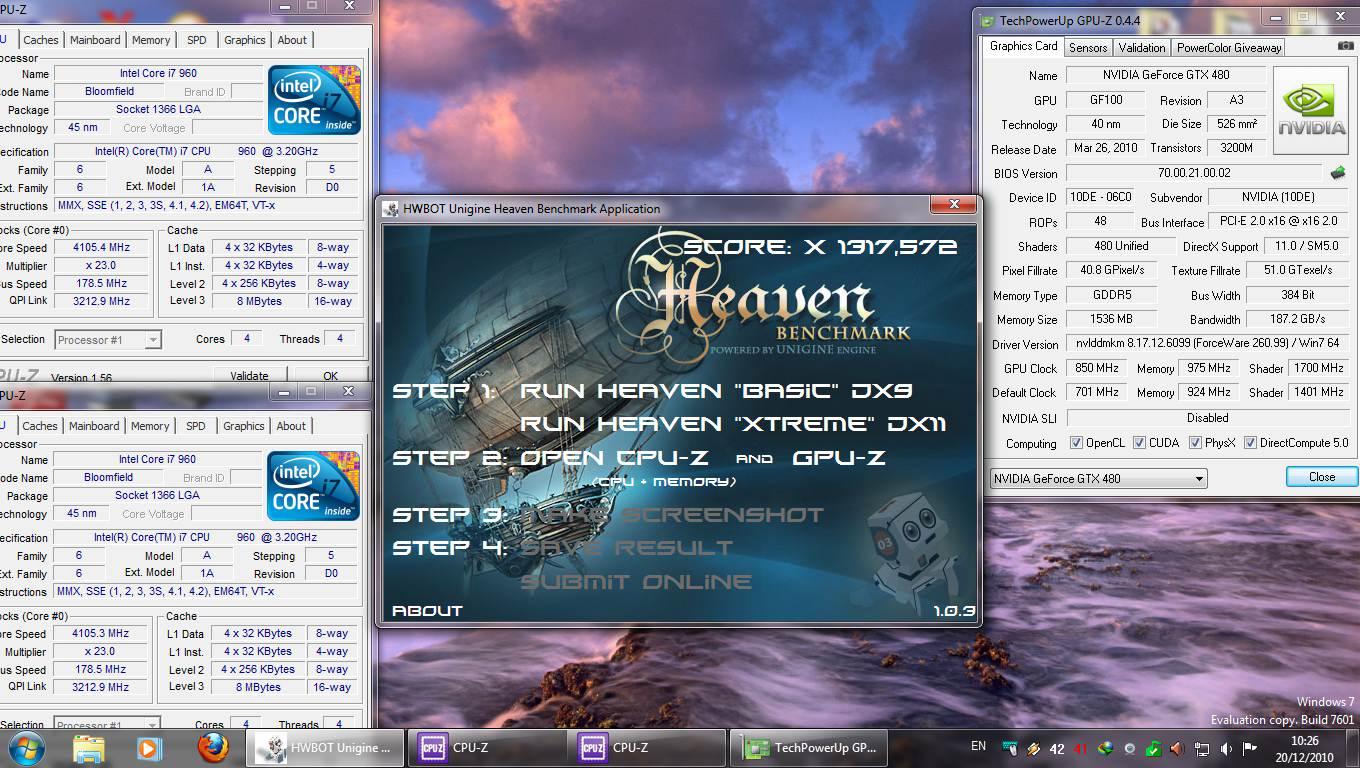Open CPU-Z link in Heaven step 2
1360x768 pixels.
(x=615, y=457)
